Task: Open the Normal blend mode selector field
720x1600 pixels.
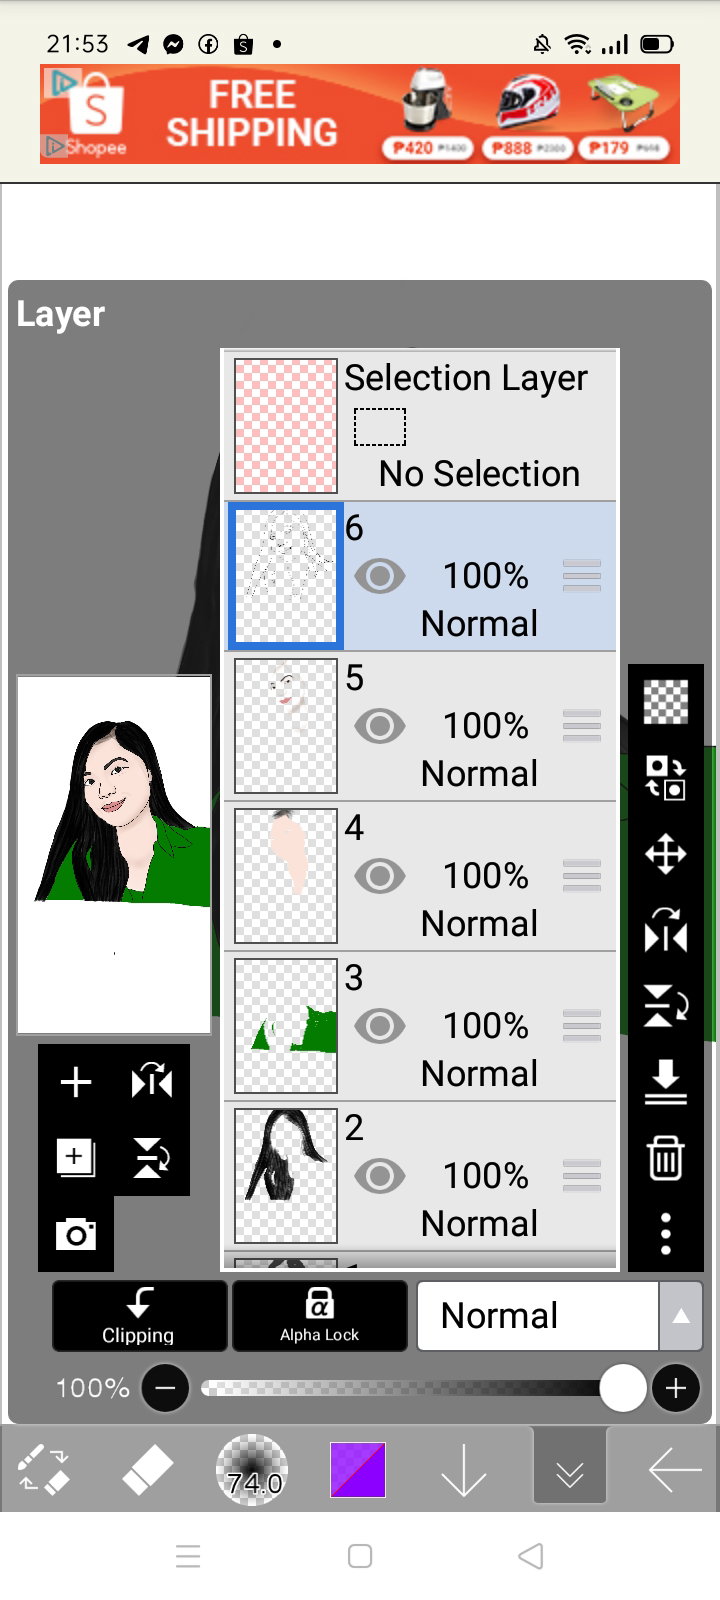Action: (538, 1316)
